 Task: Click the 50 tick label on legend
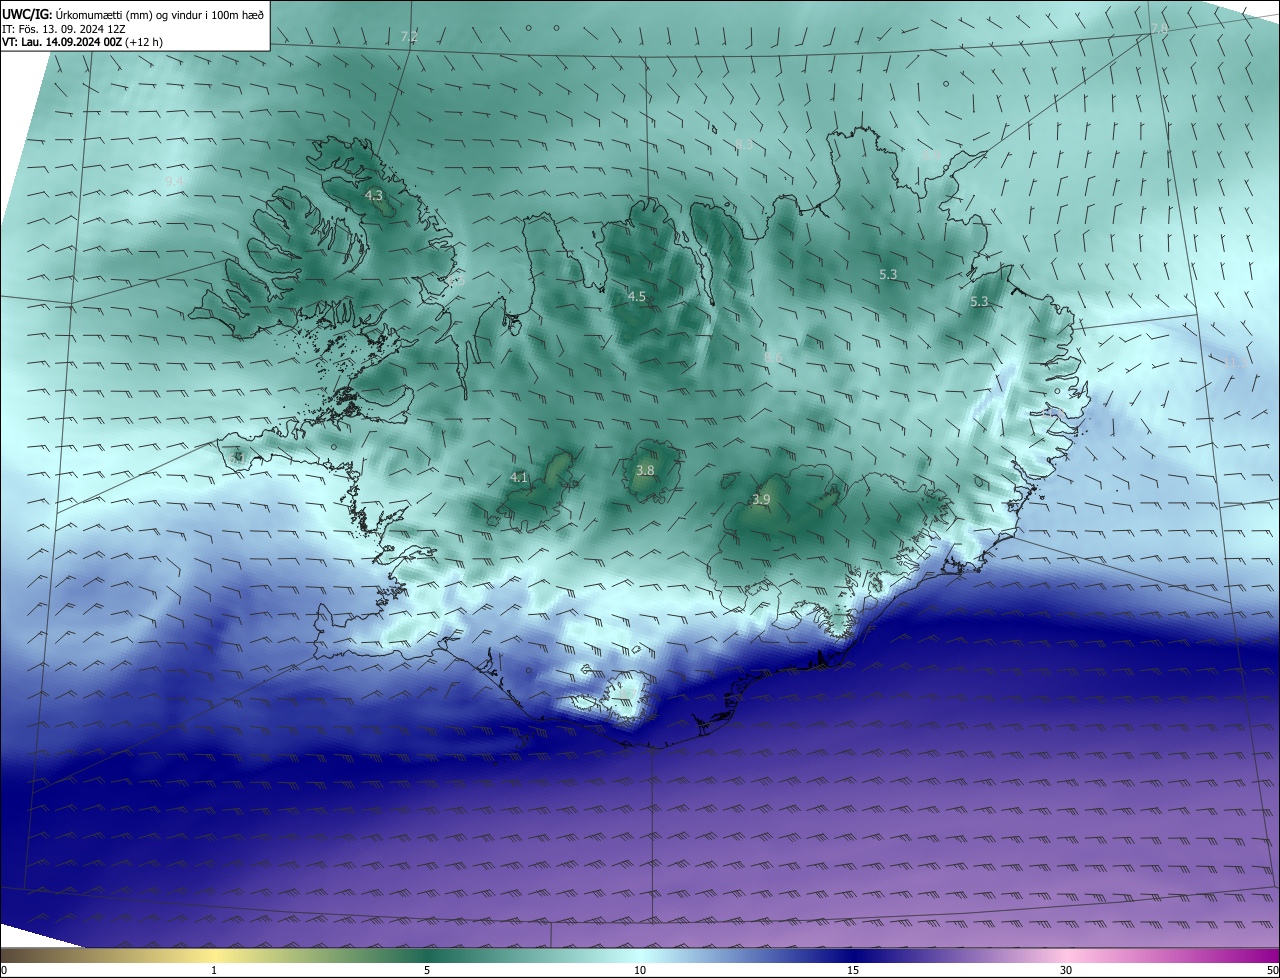[1272, 970]
